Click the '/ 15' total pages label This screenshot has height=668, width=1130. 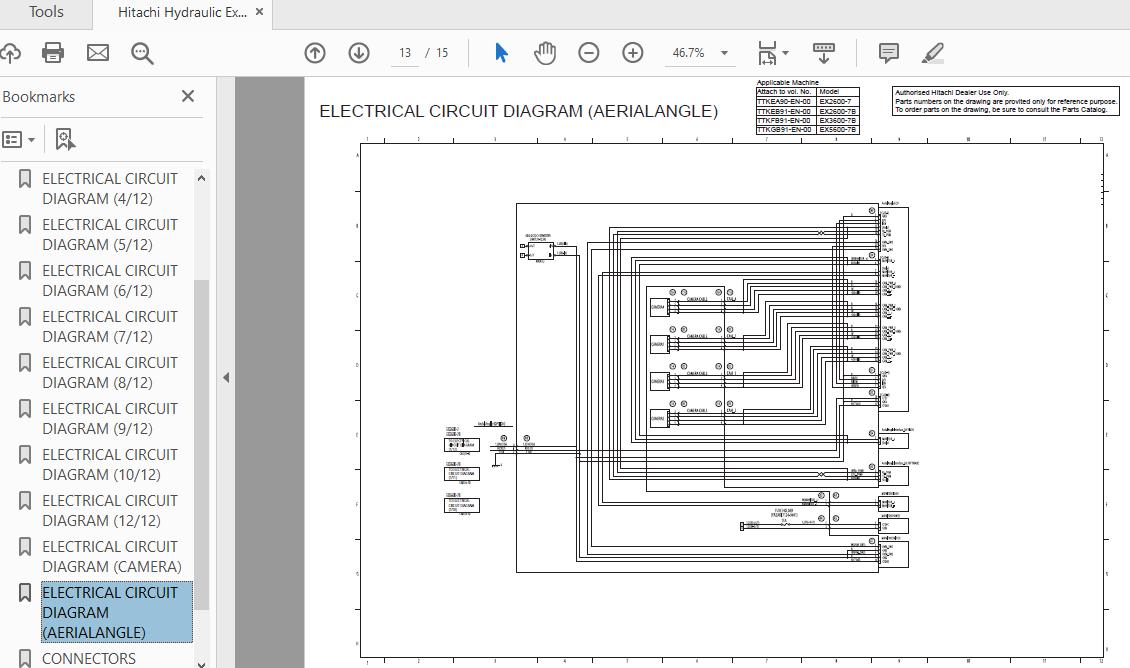(x=437, y=53)
